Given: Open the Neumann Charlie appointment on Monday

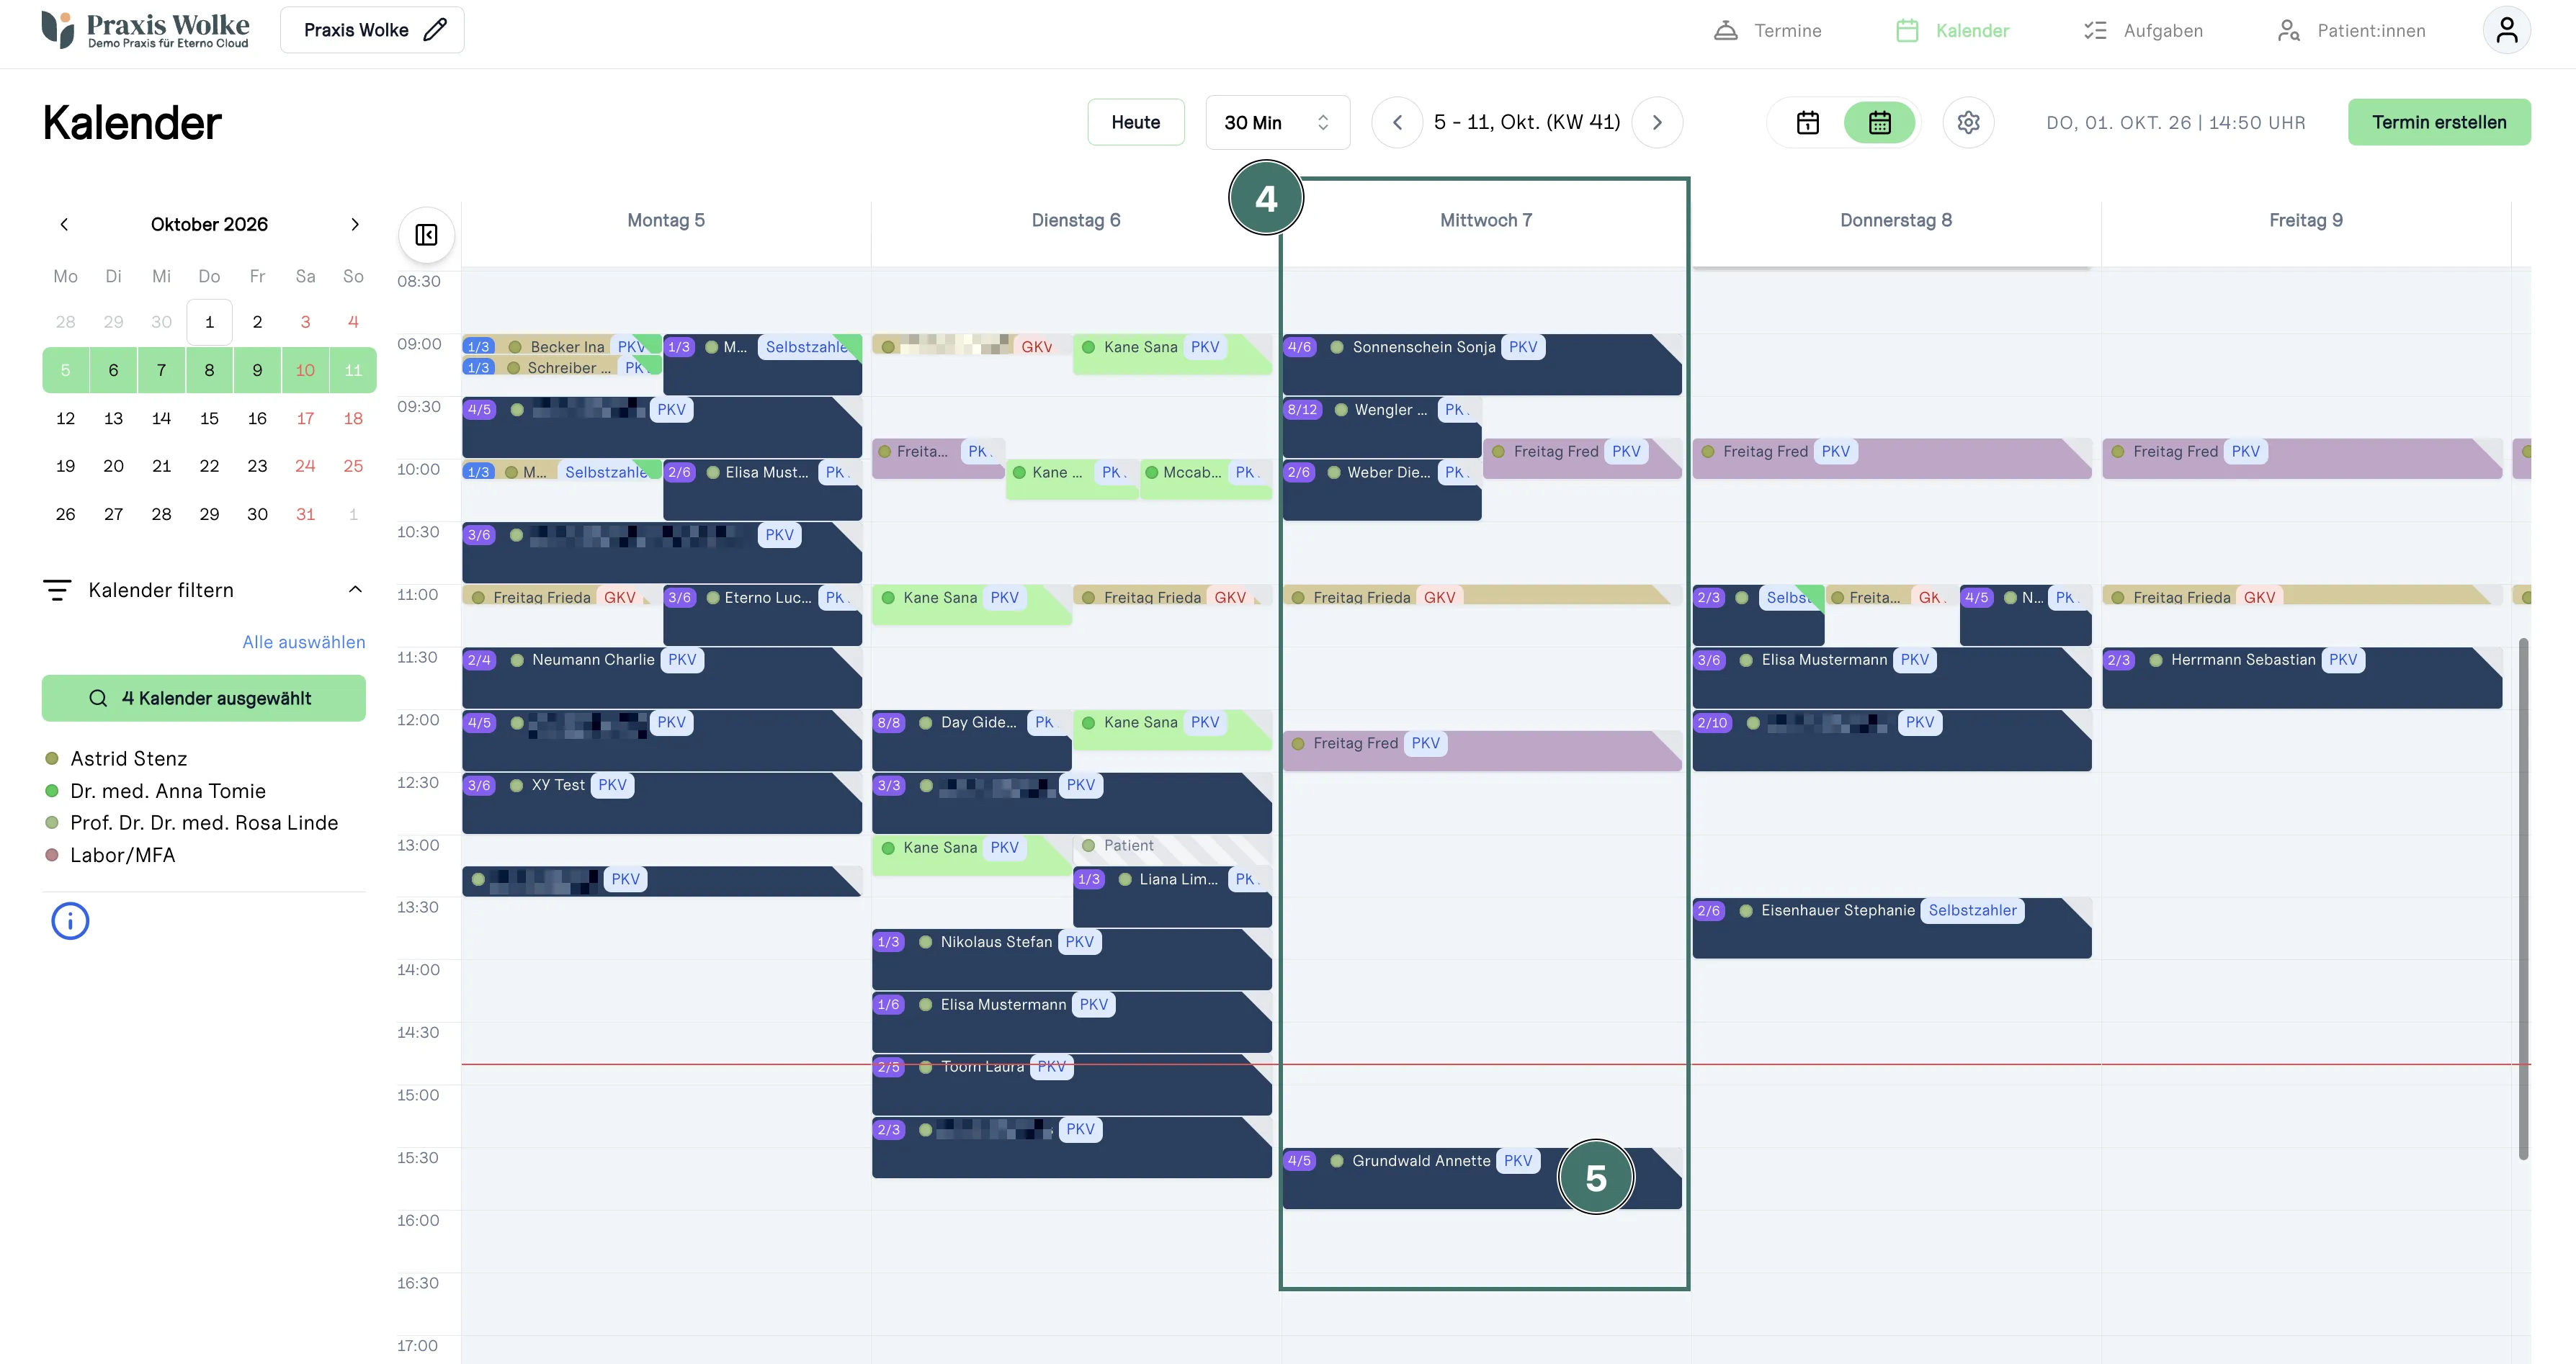Looking at the screenshot, I should [x=661, y=678].
